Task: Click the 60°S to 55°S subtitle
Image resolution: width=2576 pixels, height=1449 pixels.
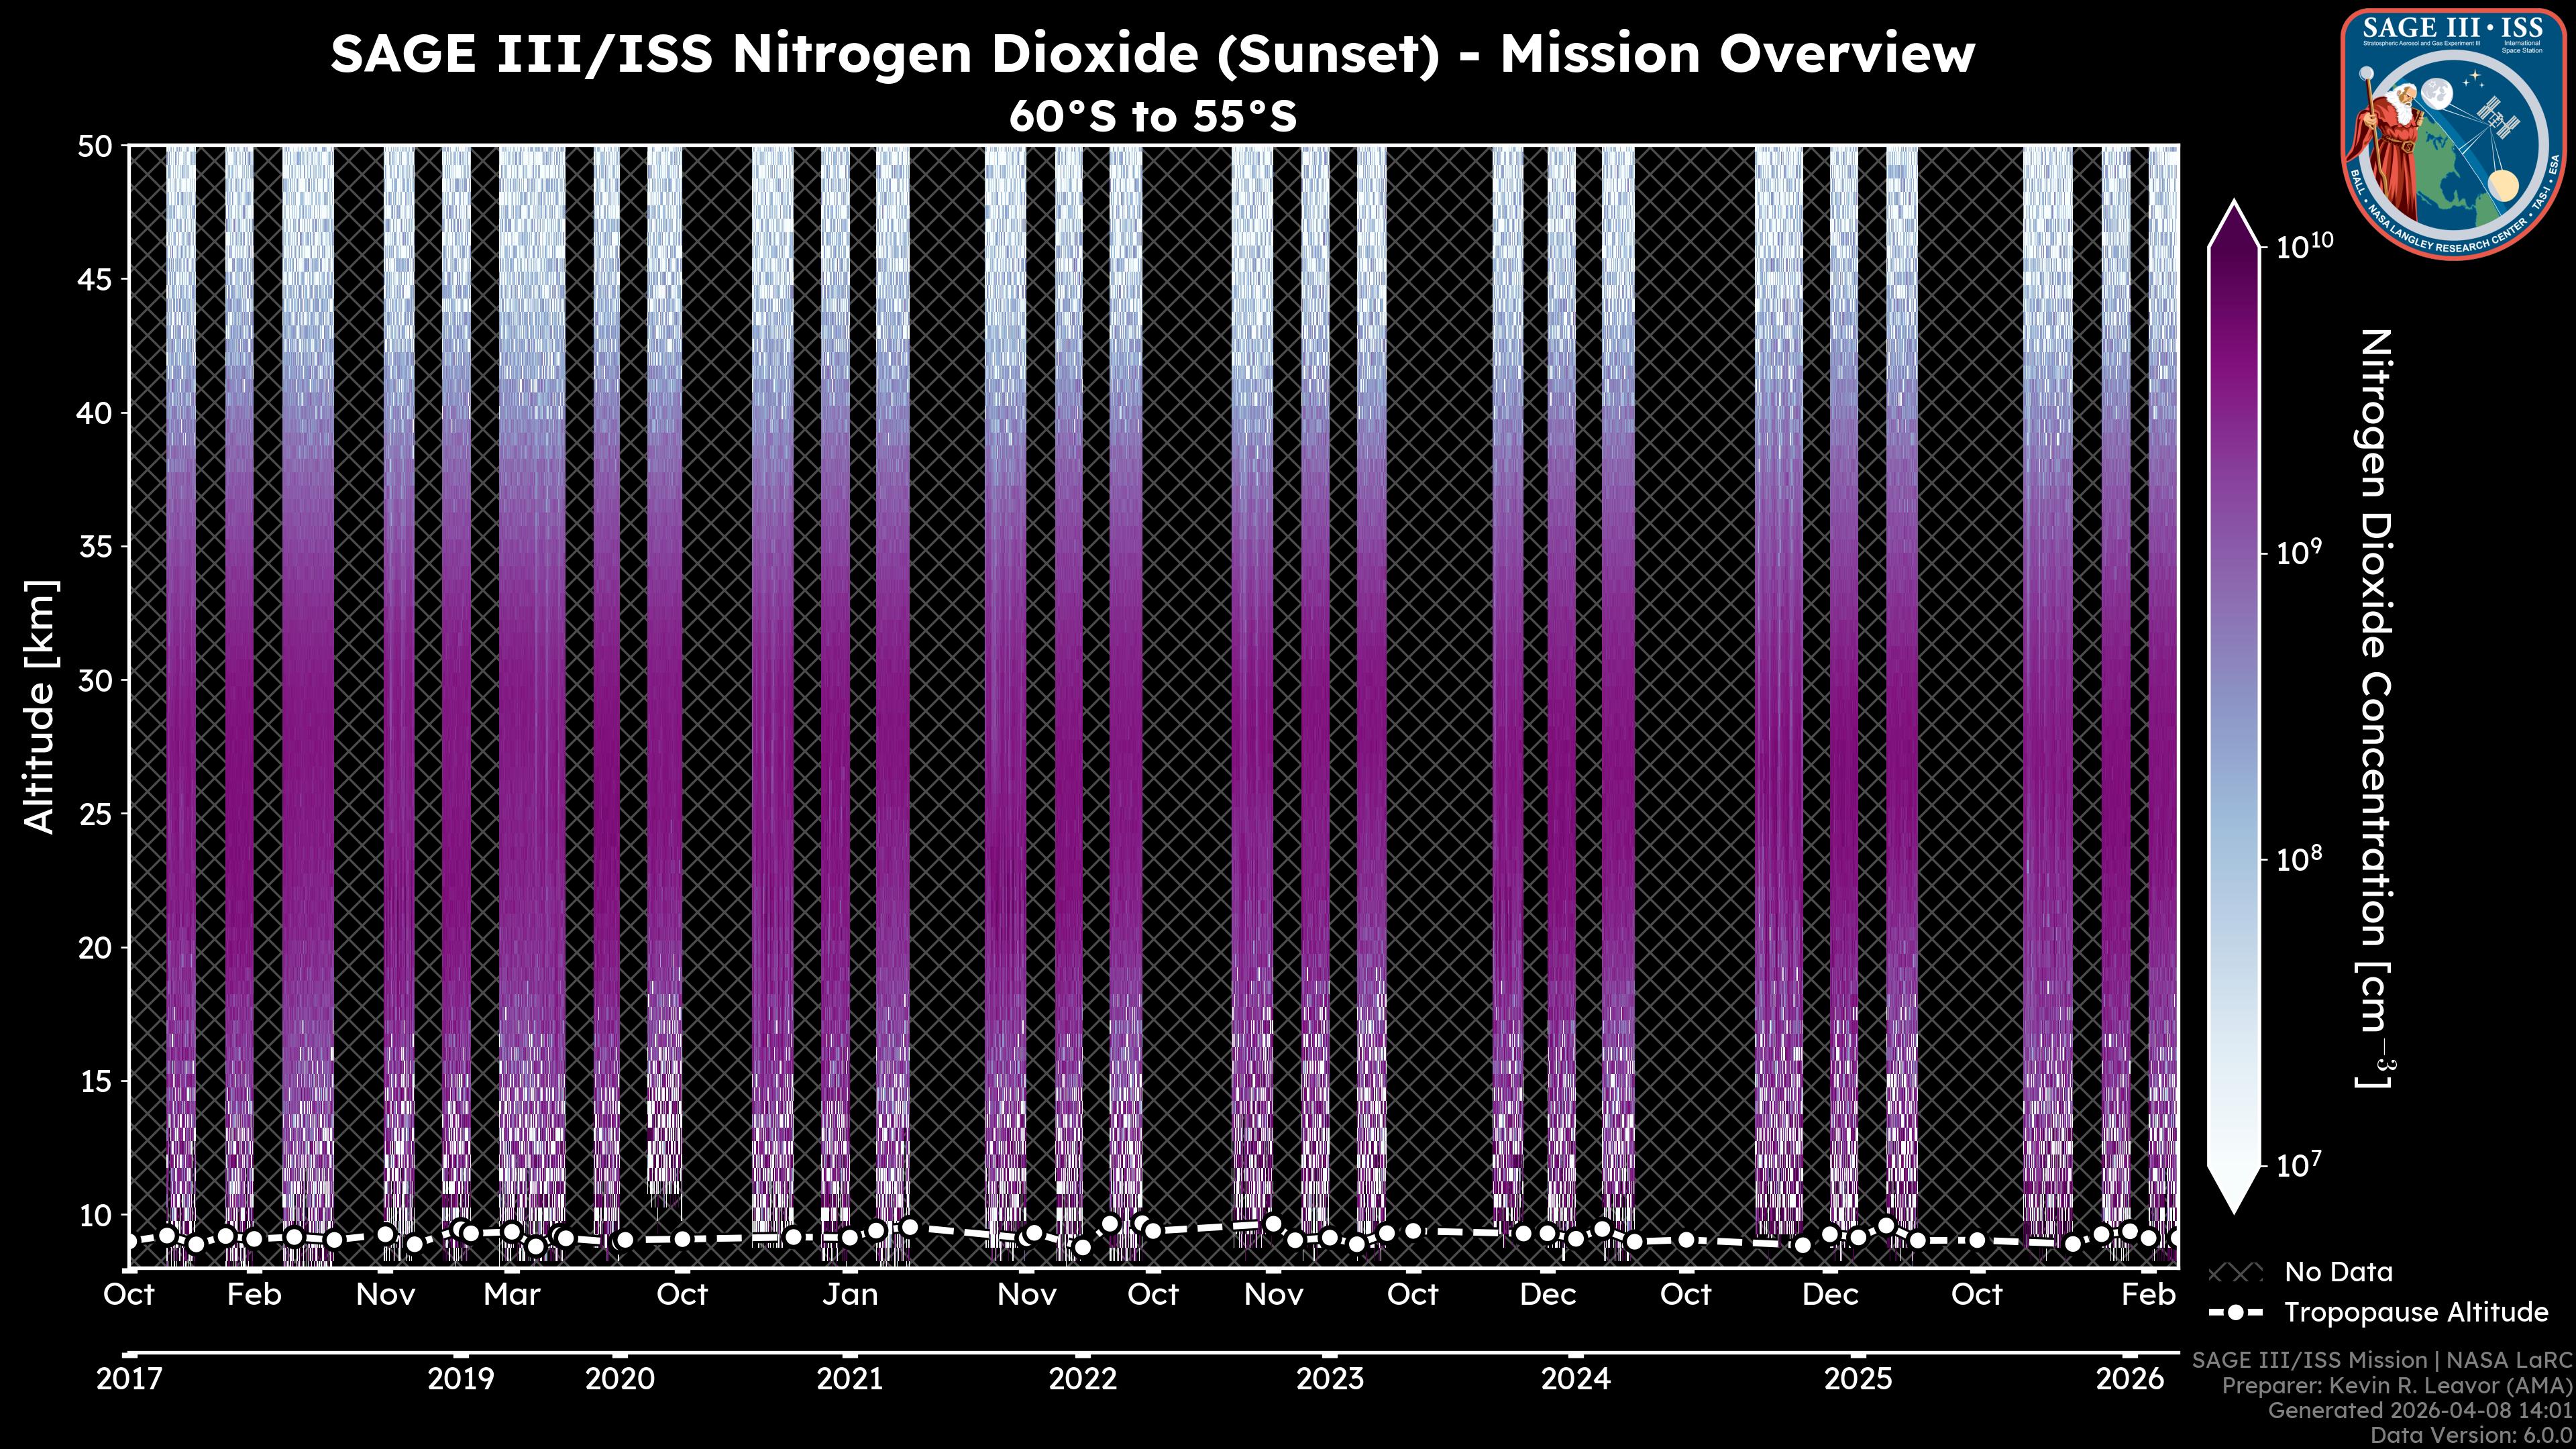Action: pos(1152,117)
